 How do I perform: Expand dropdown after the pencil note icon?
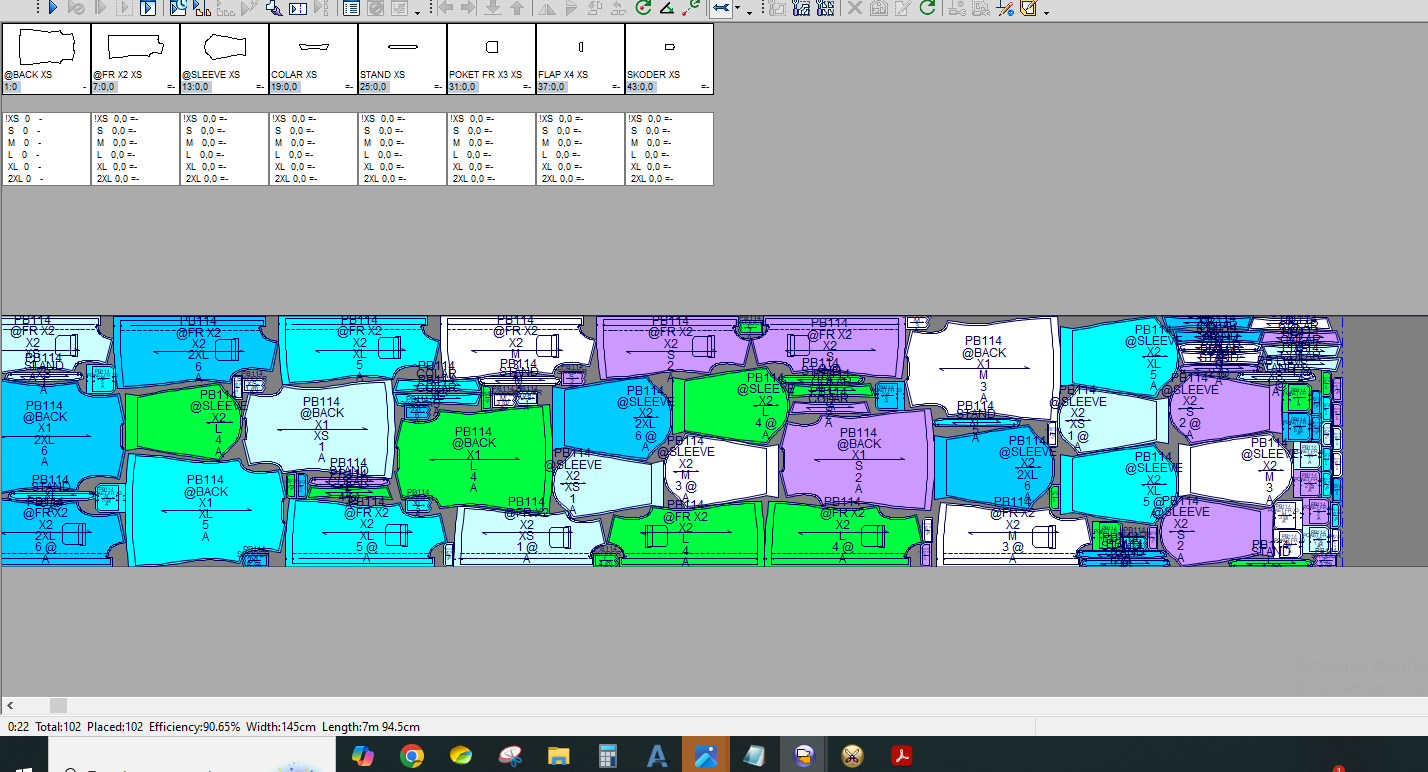pyautogui.click(x=1046, y=12)
